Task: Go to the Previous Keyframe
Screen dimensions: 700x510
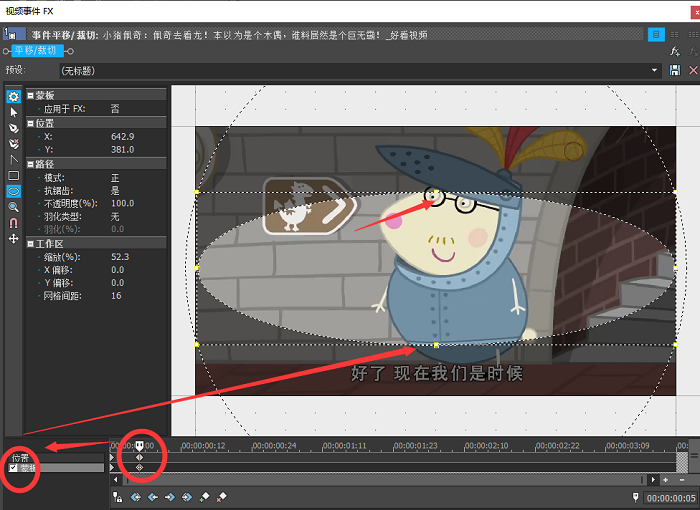Action: coord(153,497)
